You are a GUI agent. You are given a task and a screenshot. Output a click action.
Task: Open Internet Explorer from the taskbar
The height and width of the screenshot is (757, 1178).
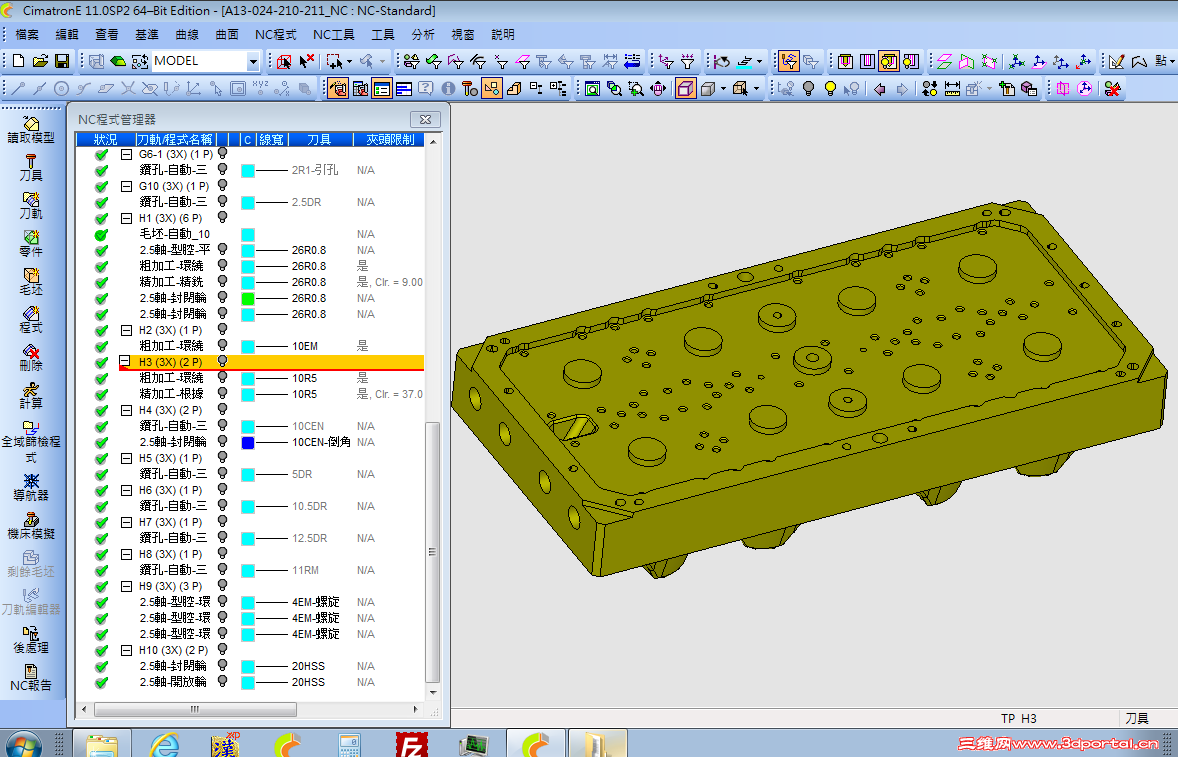[164, 746]
